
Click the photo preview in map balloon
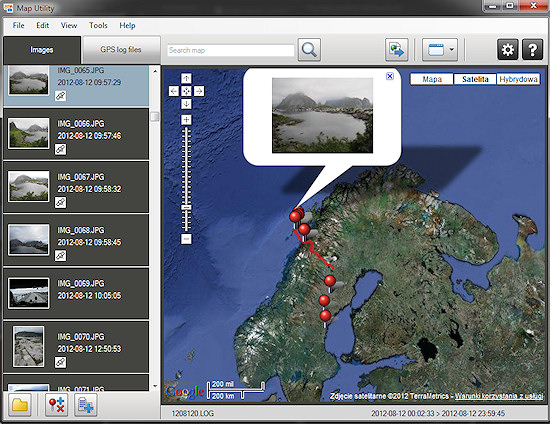[322, 115]
